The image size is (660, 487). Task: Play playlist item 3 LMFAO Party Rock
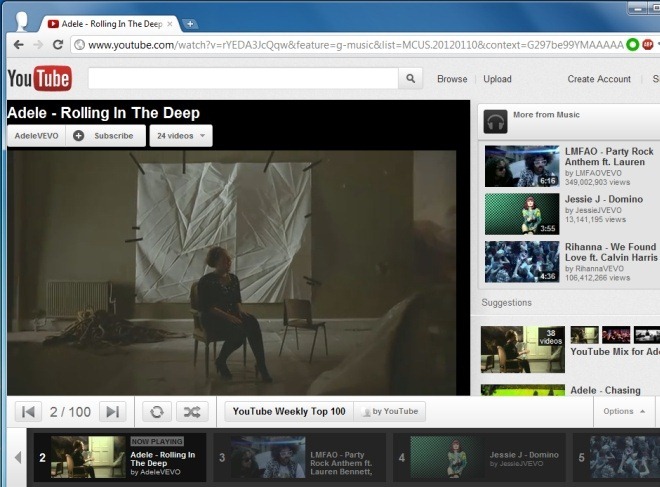coord(299,458)
